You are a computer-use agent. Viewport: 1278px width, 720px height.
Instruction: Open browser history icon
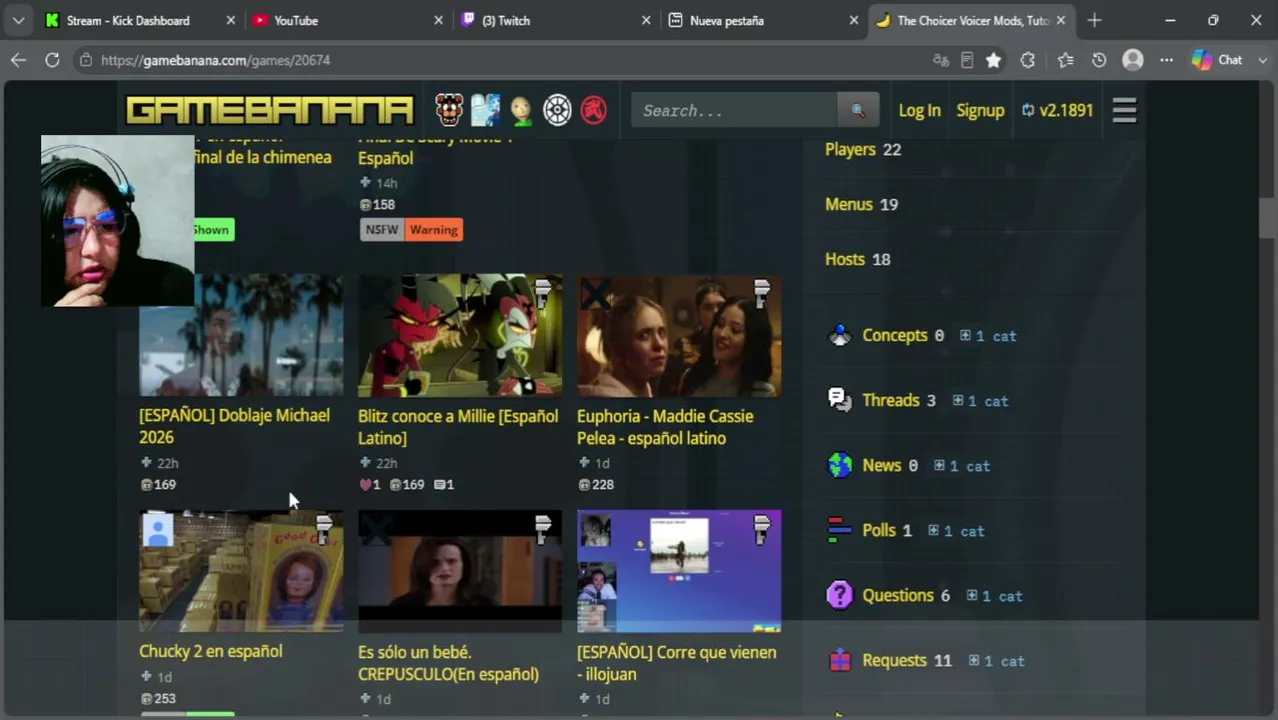coord(1099,60)
